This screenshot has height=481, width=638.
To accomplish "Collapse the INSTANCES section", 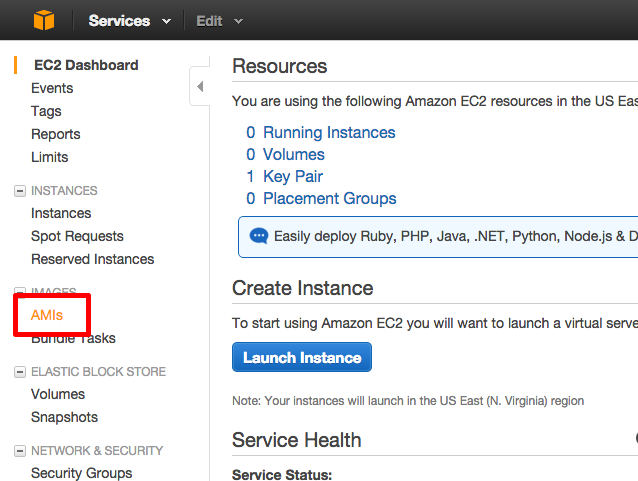I will (x=20, y=190).
